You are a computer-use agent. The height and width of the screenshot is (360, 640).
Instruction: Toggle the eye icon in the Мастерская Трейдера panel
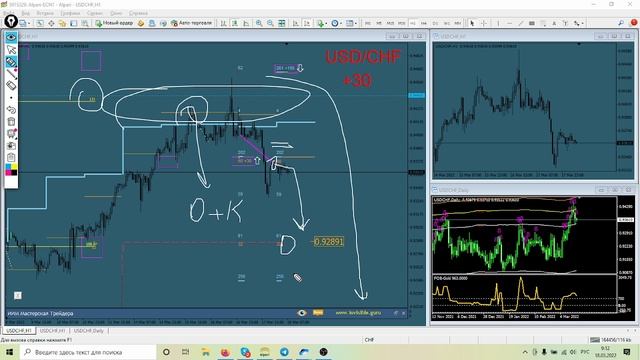[302, 313]
